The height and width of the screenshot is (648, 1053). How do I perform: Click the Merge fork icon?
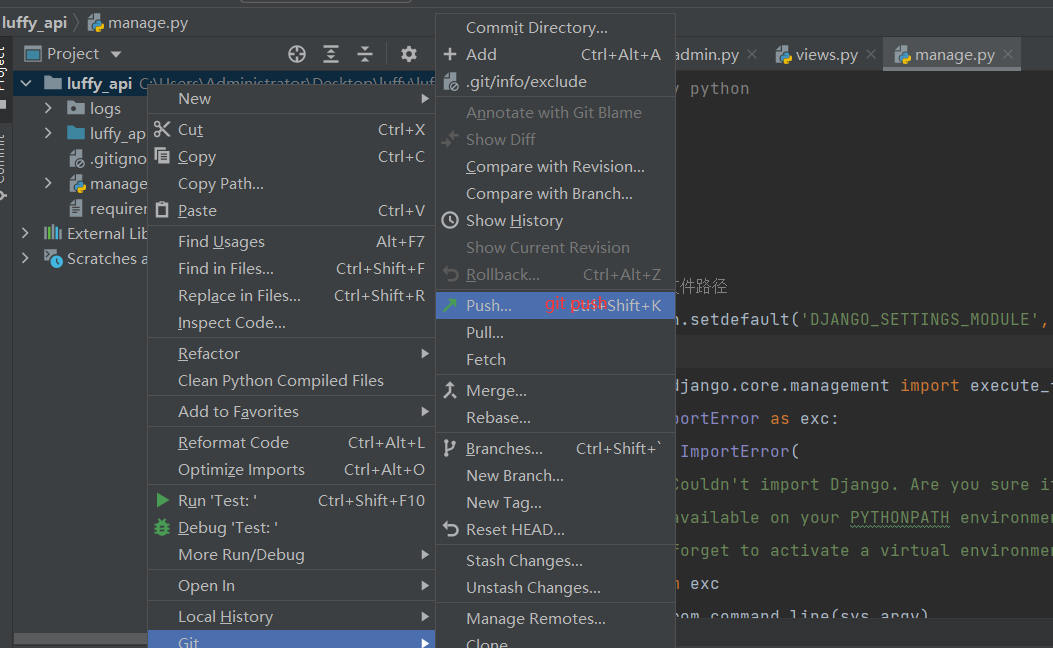(450, 390)
